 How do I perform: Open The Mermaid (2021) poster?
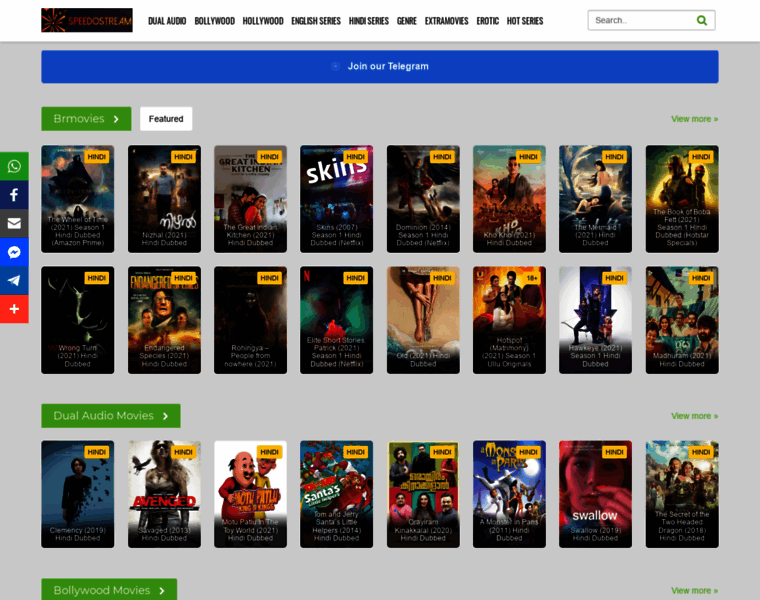click(x=595, y=199)
